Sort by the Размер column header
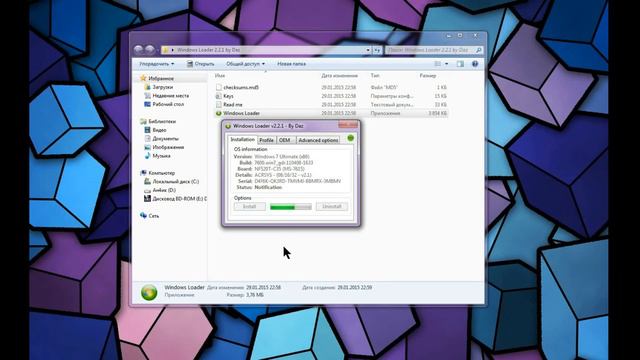The height and width of the screenshot is (360, 640). point(427,76)
